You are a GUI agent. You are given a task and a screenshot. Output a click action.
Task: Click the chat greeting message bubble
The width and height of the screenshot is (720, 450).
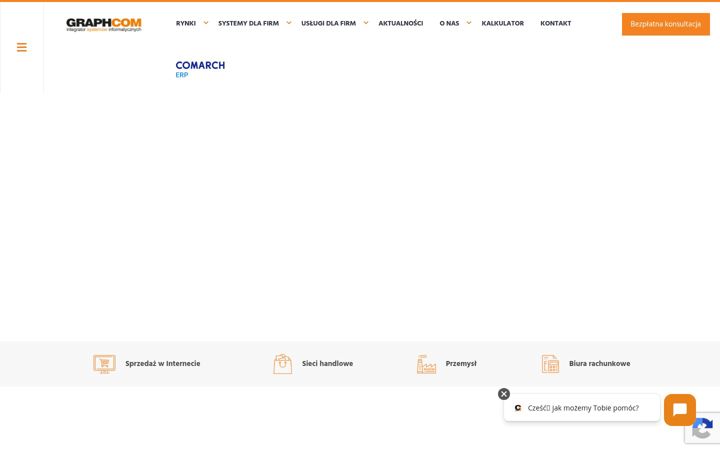582,408
